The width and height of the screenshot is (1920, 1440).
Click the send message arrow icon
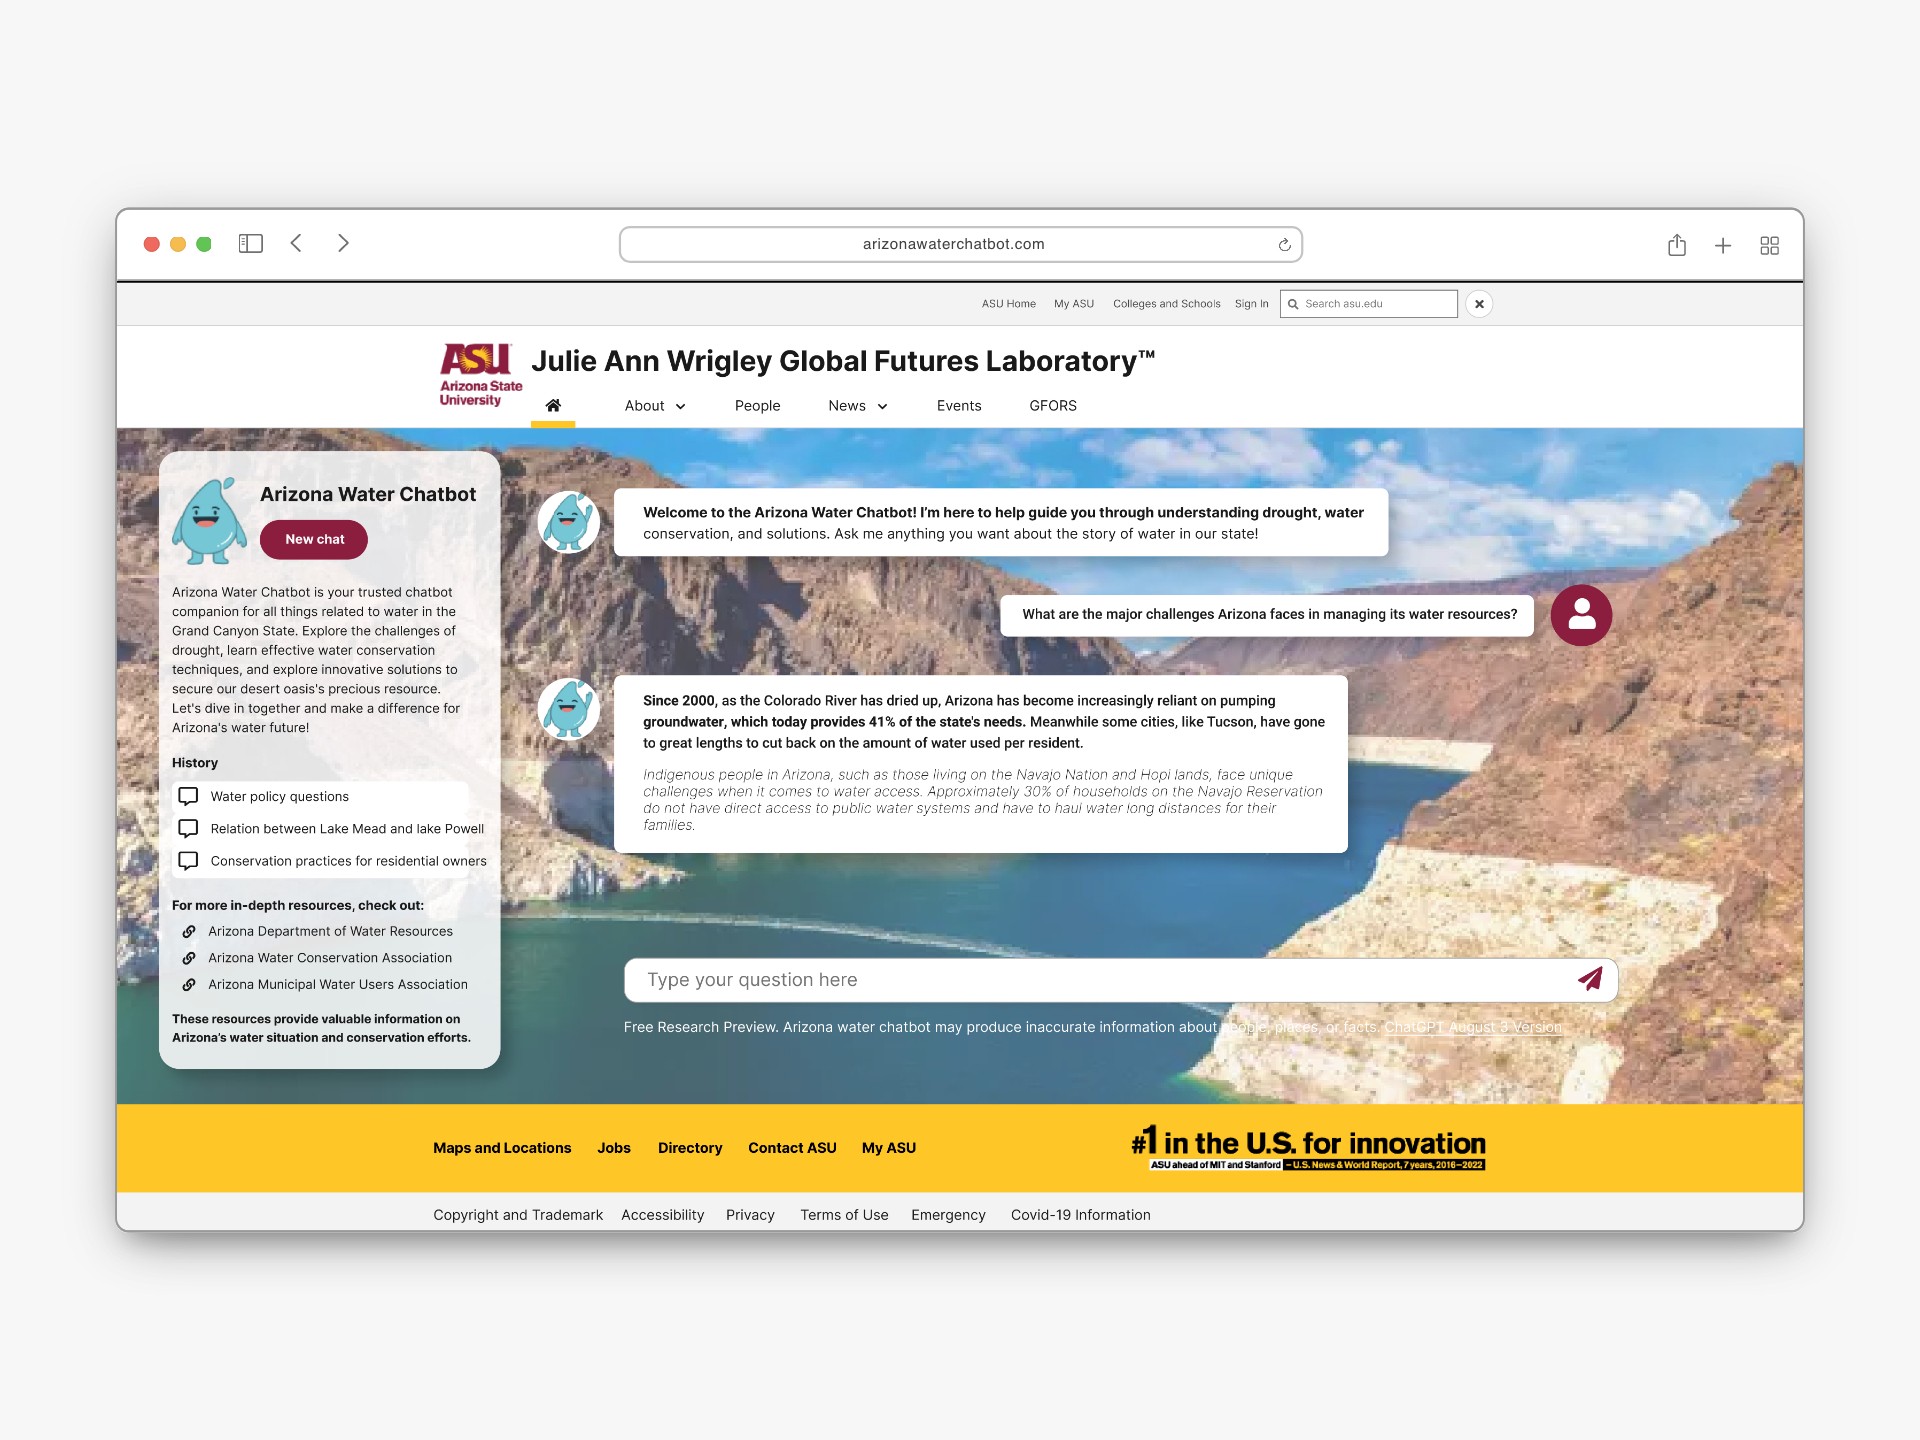click(1590, 979)
